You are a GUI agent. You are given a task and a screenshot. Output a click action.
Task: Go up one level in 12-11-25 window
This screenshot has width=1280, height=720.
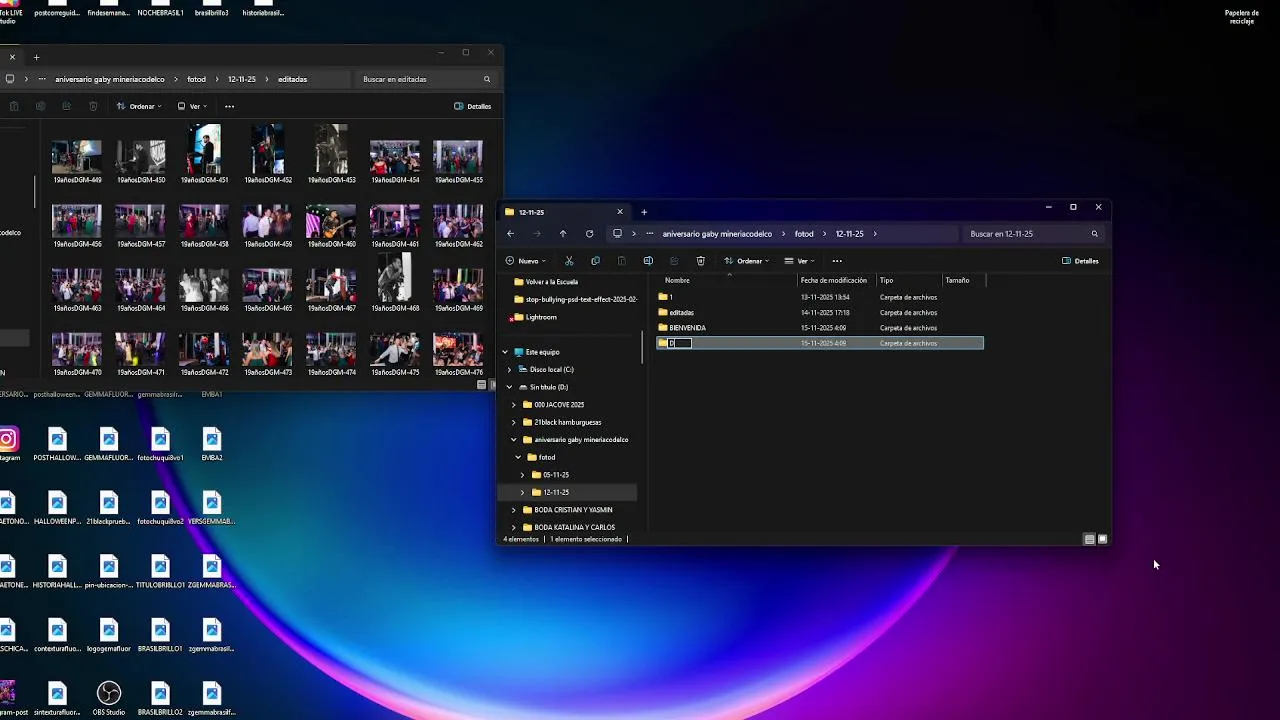click(563, 234)
